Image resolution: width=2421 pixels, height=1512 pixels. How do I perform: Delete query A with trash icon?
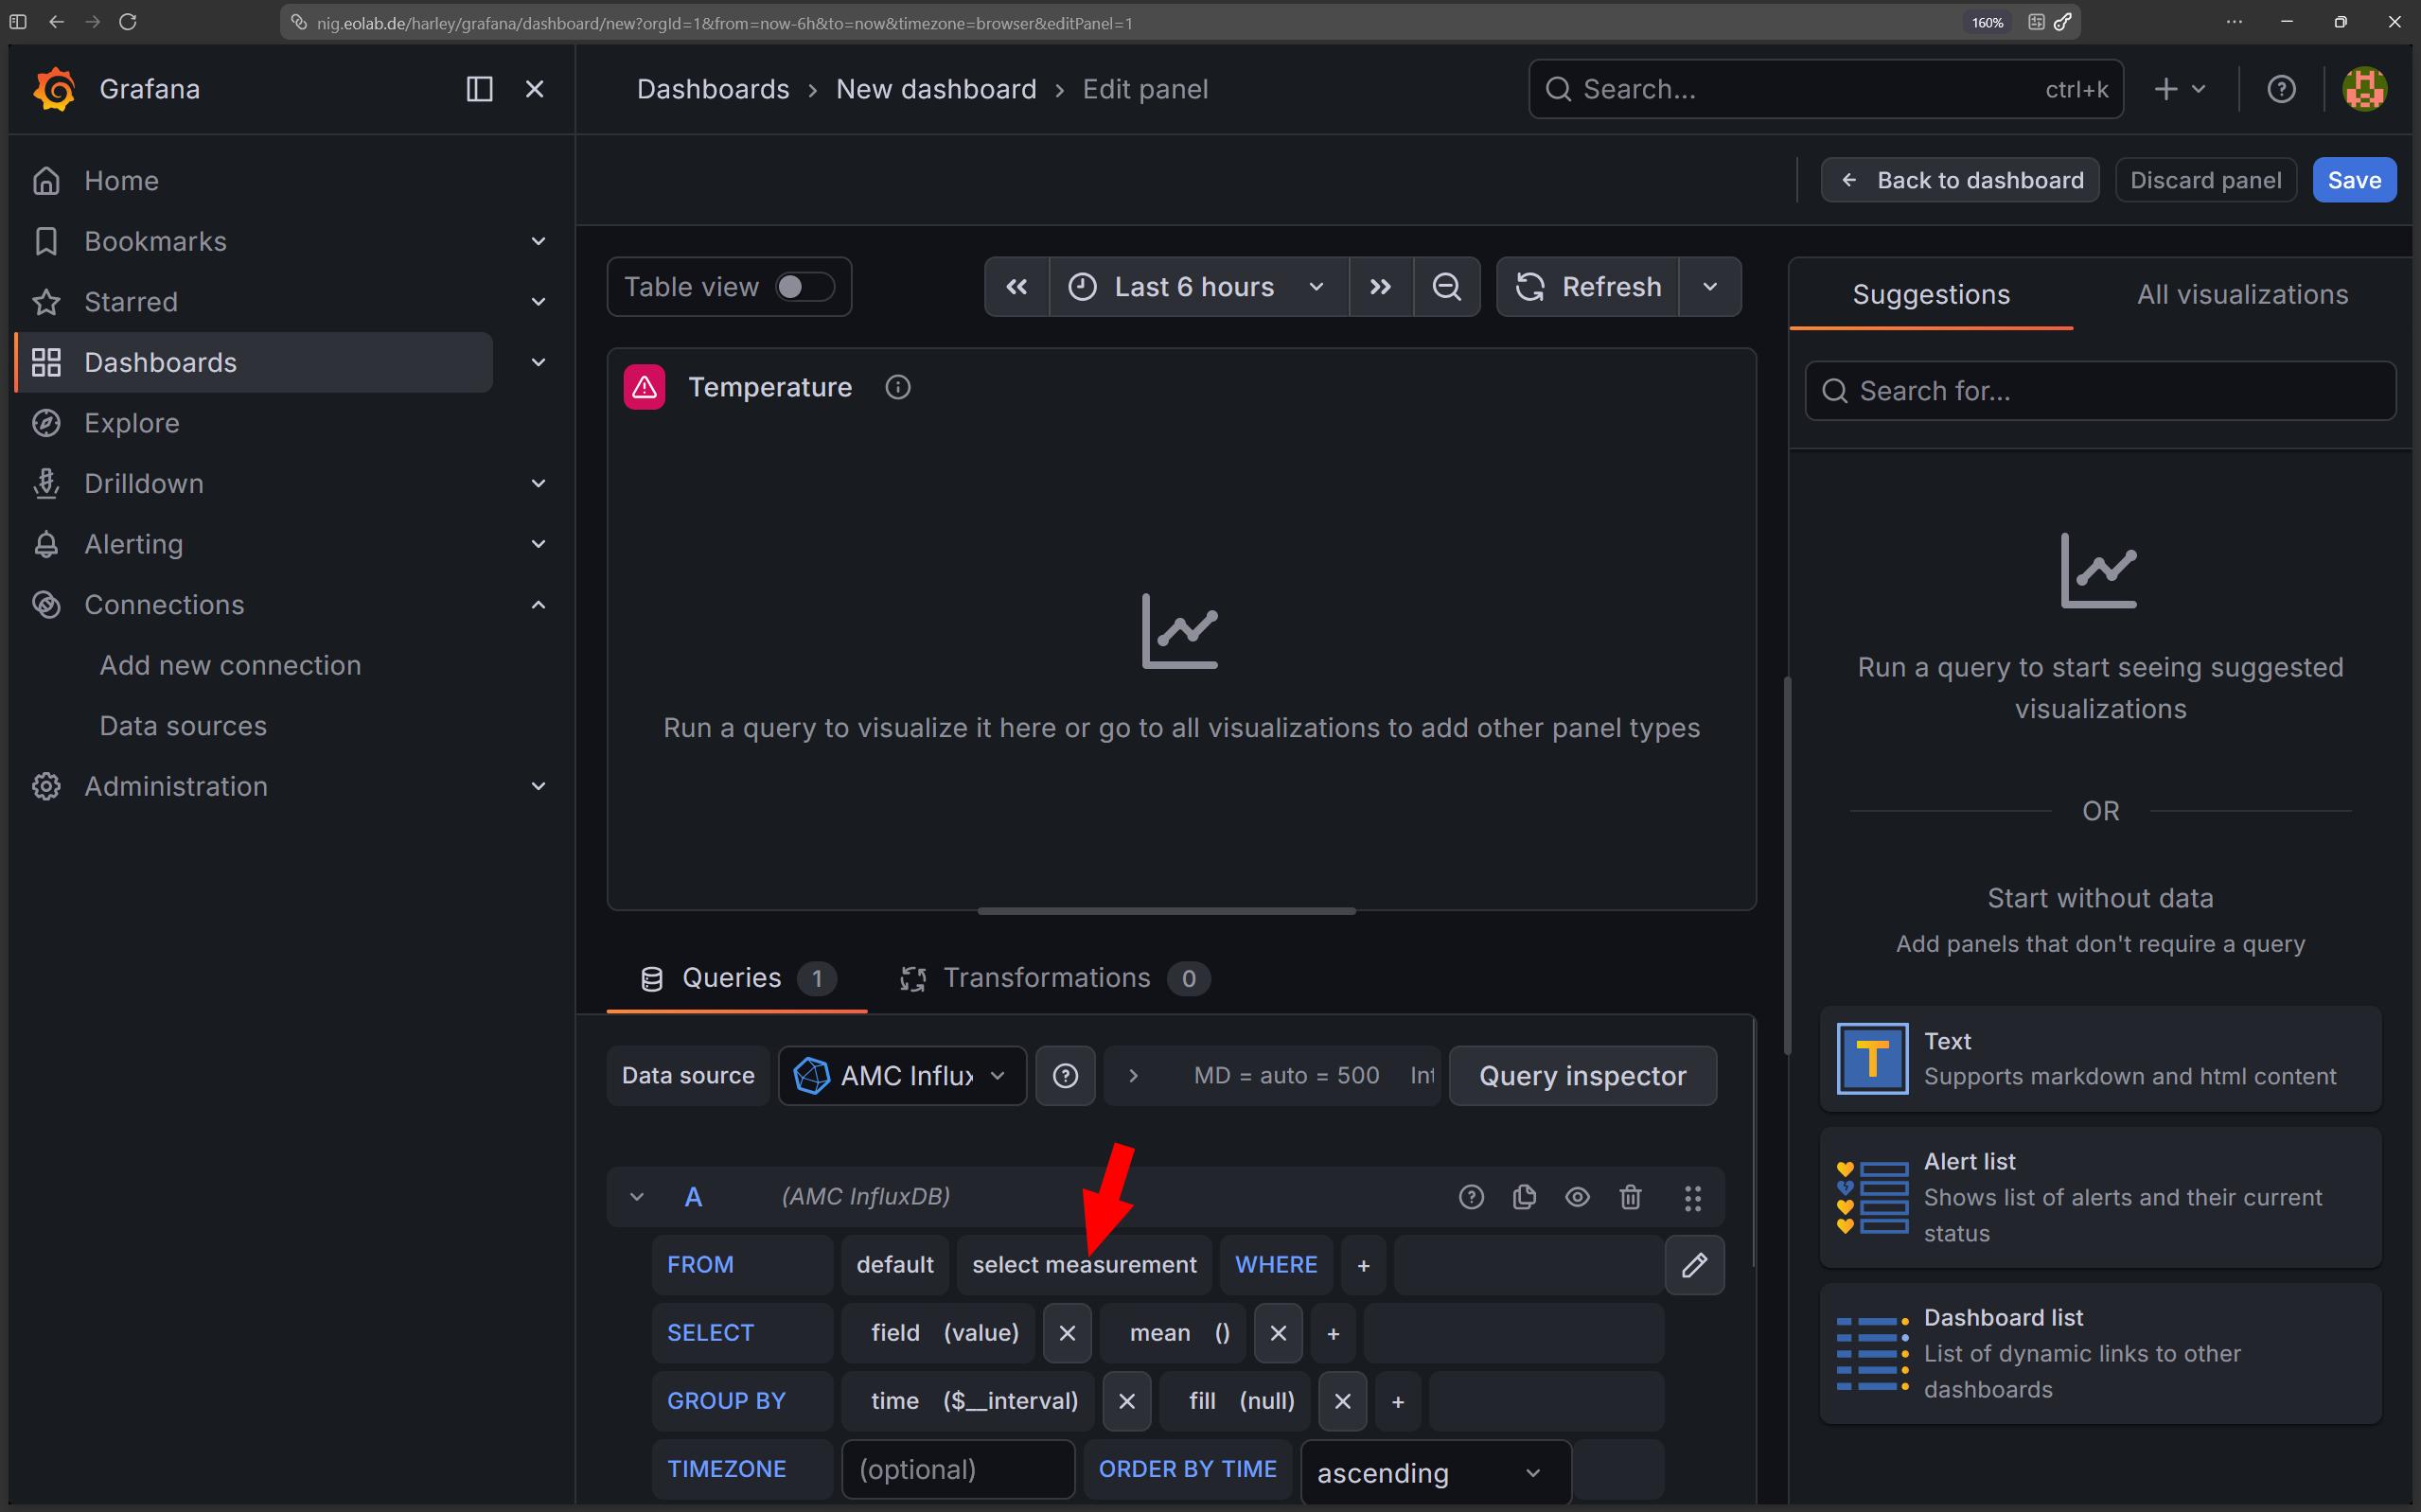click(1630, 1197)
